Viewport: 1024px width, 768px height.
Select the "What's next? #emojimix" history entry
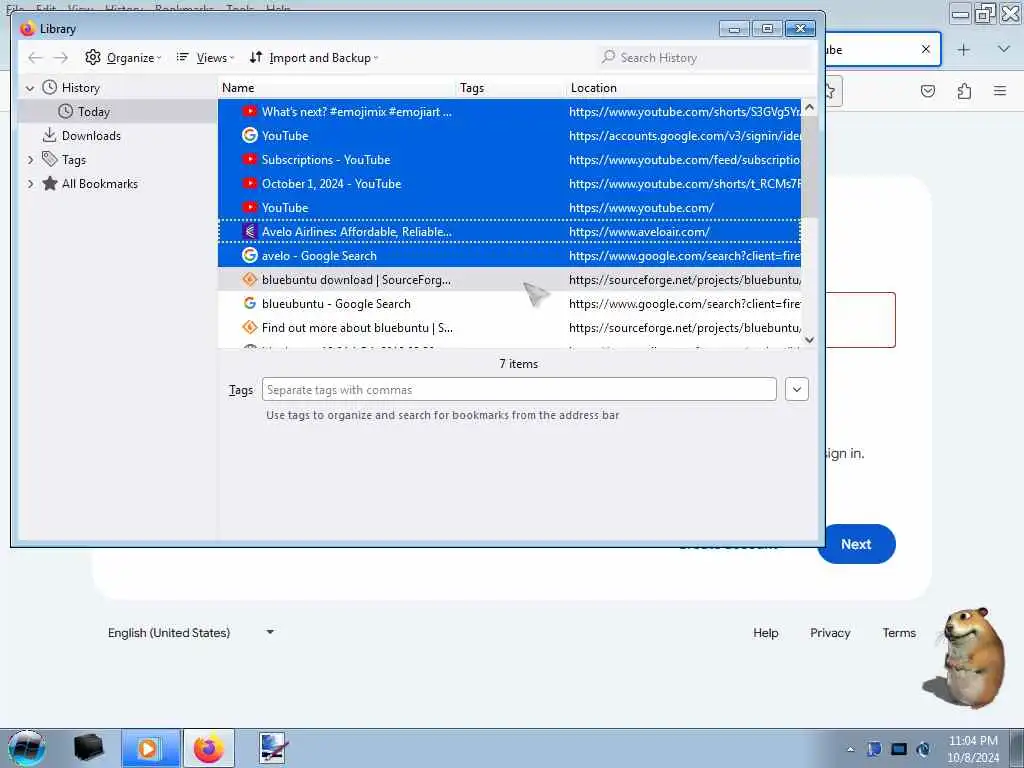tap(509, 112)
